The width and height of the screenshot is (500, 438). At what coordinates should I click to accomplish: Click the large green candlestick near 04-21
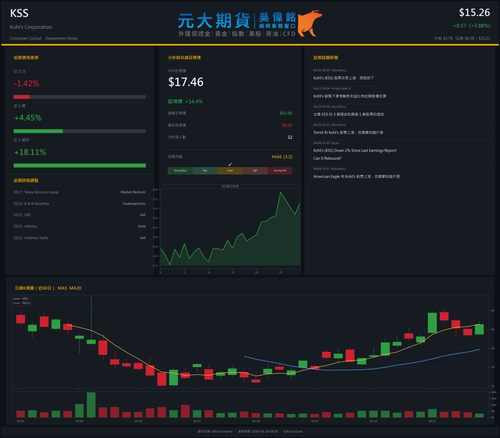[x=432, y=322]
